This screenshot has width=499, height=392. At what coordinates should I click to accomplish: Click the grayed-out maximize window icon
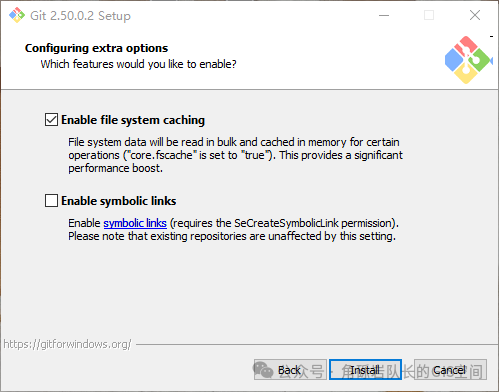(429, 15)
